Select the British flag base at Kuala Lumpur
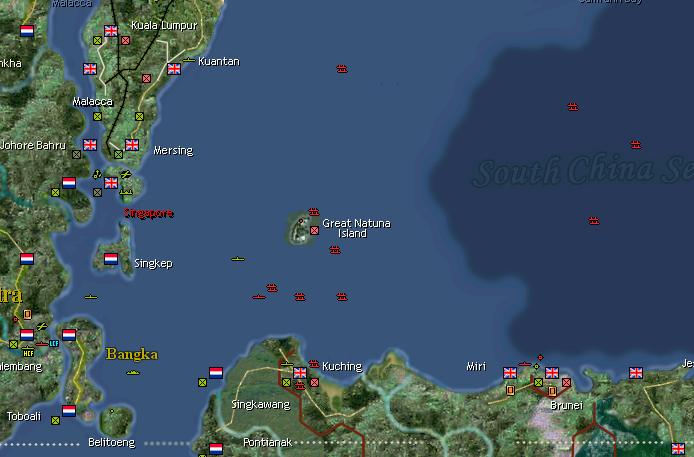Screen dimensions: 694x457 tap(111, 31)
